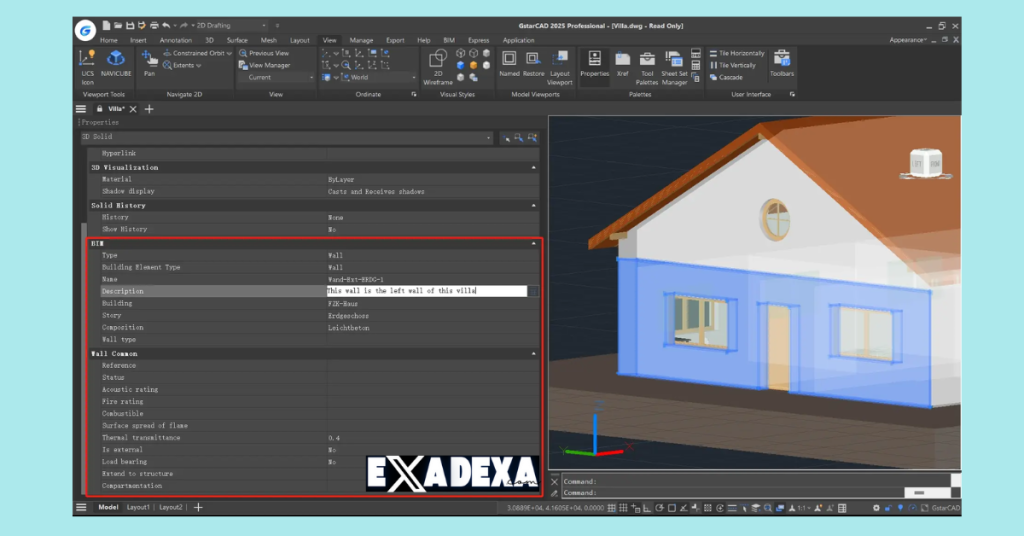This screenshot has width=1024, height=536.
Task: Click the New file icon in quick access toolbar
Action: click(x=106, y=25)
